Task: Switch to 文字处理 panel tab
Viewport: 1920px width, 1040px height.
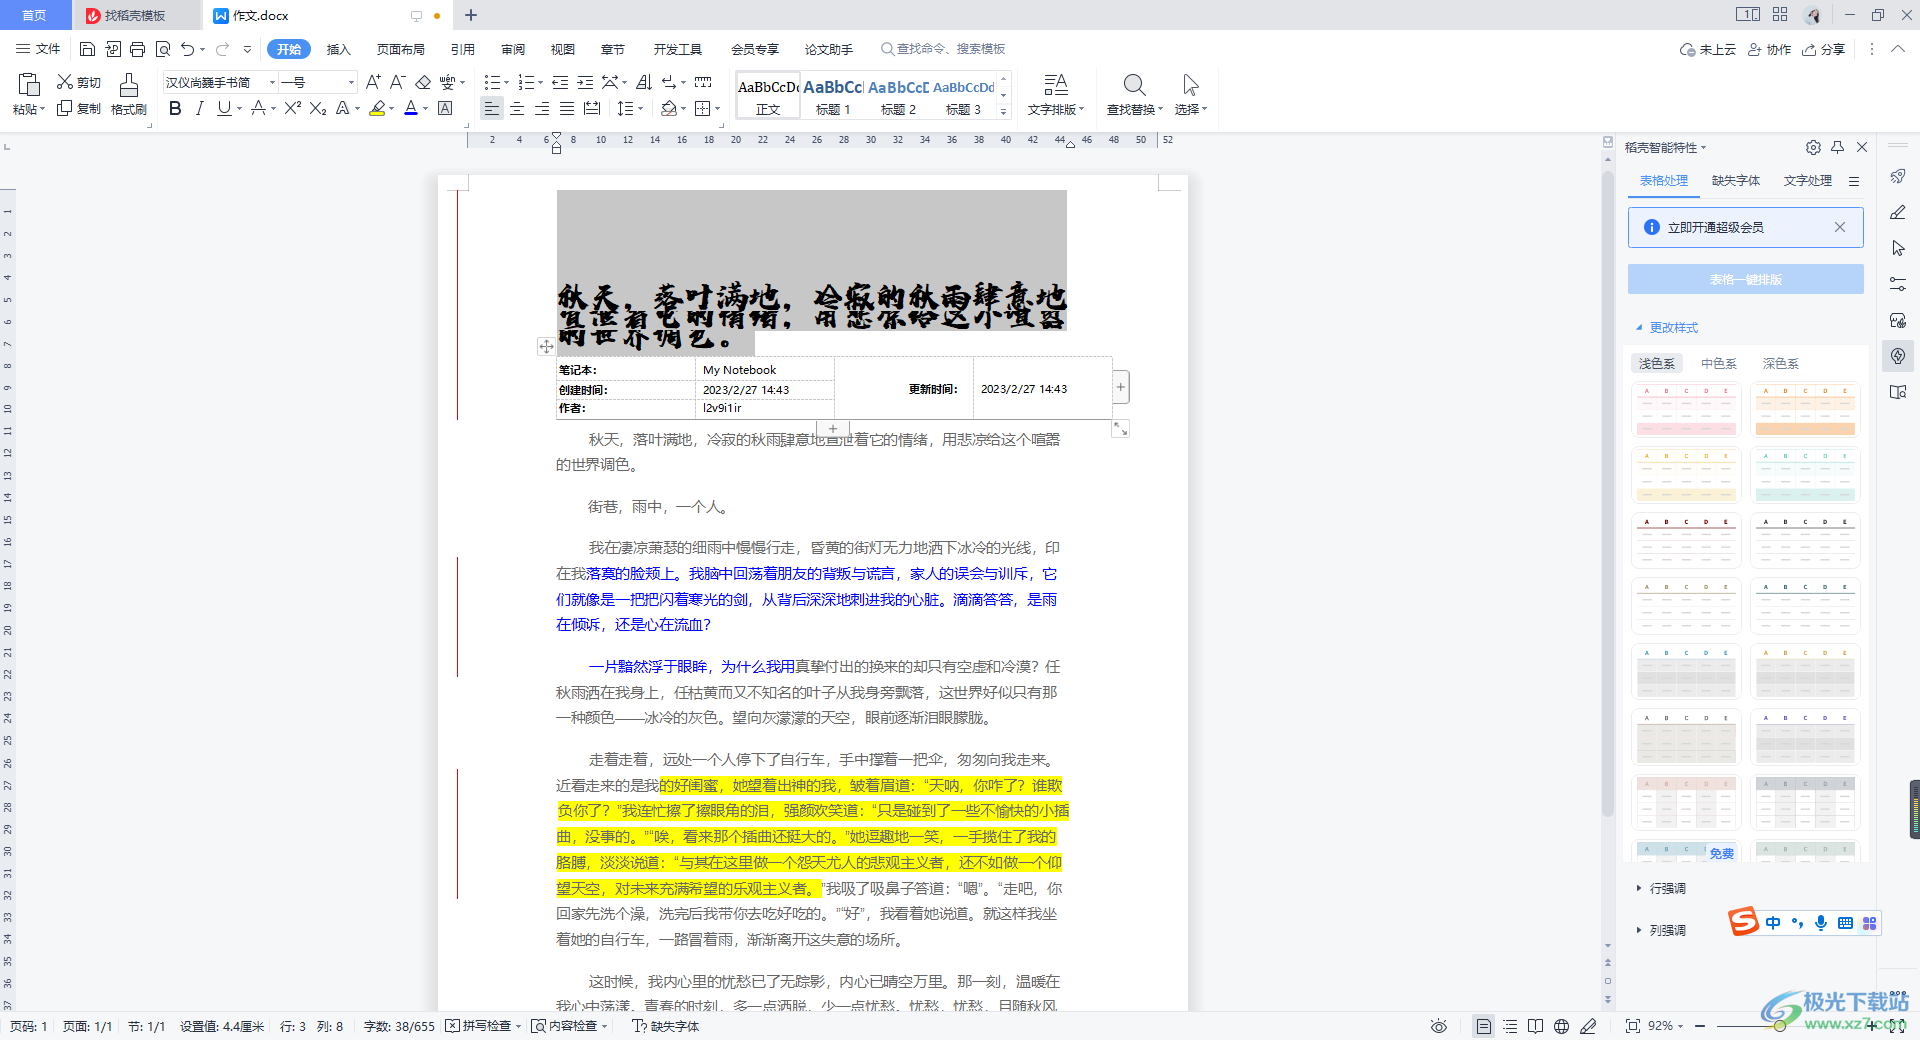Action: [x=1808, y=181]
